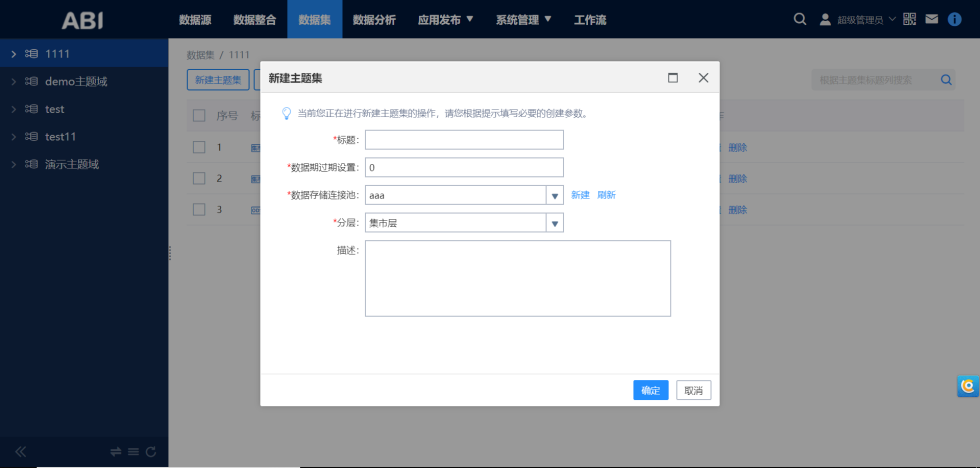Click the 数据集 breadcrumb link
The image size is (980, 468).
pyautogui.click(x=200, y=55)
